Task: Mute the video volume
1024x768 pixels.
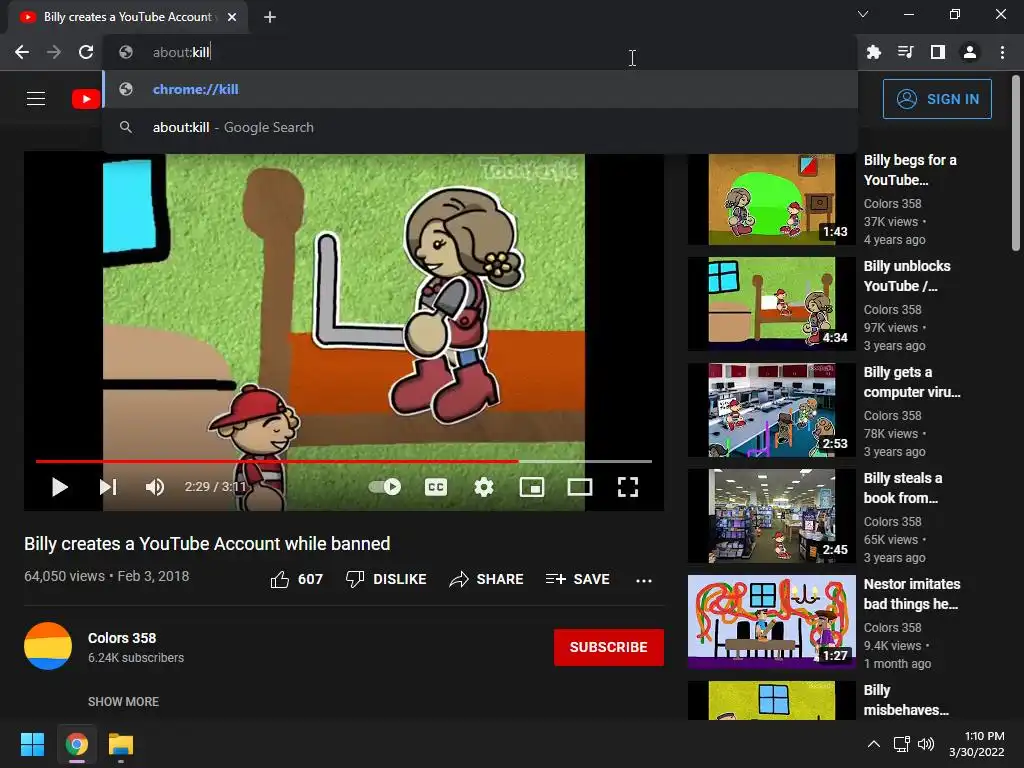Action: (155, 487)
